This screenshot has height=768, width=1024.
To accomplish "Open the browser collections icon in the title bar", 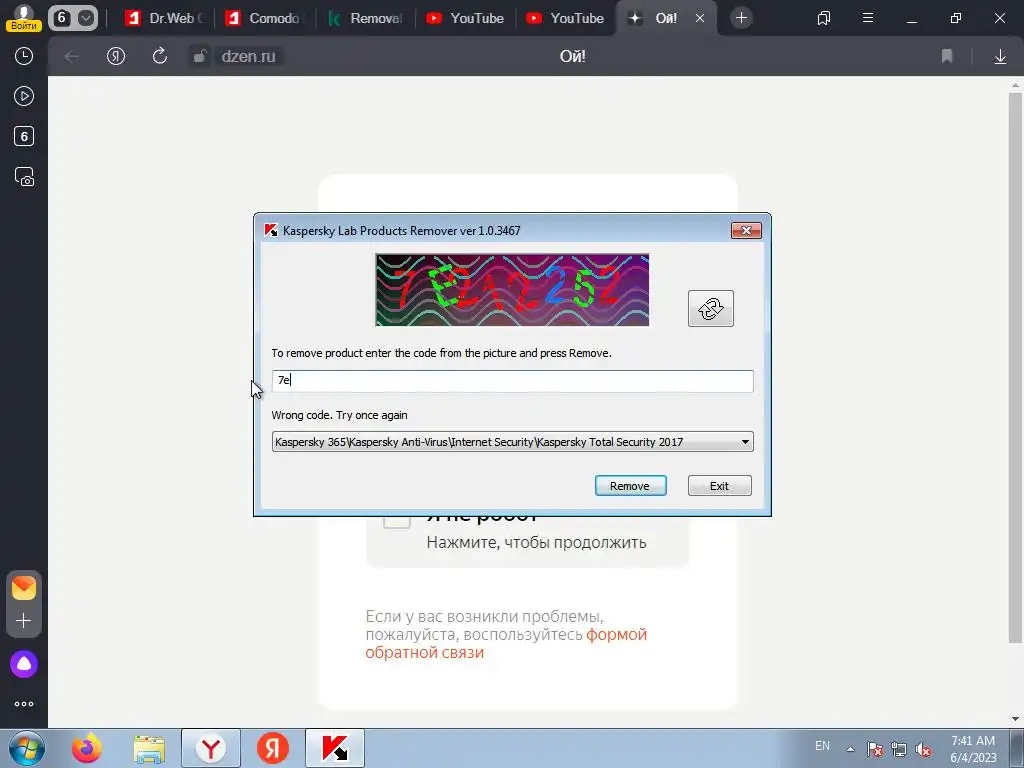I will pos(824,18).
